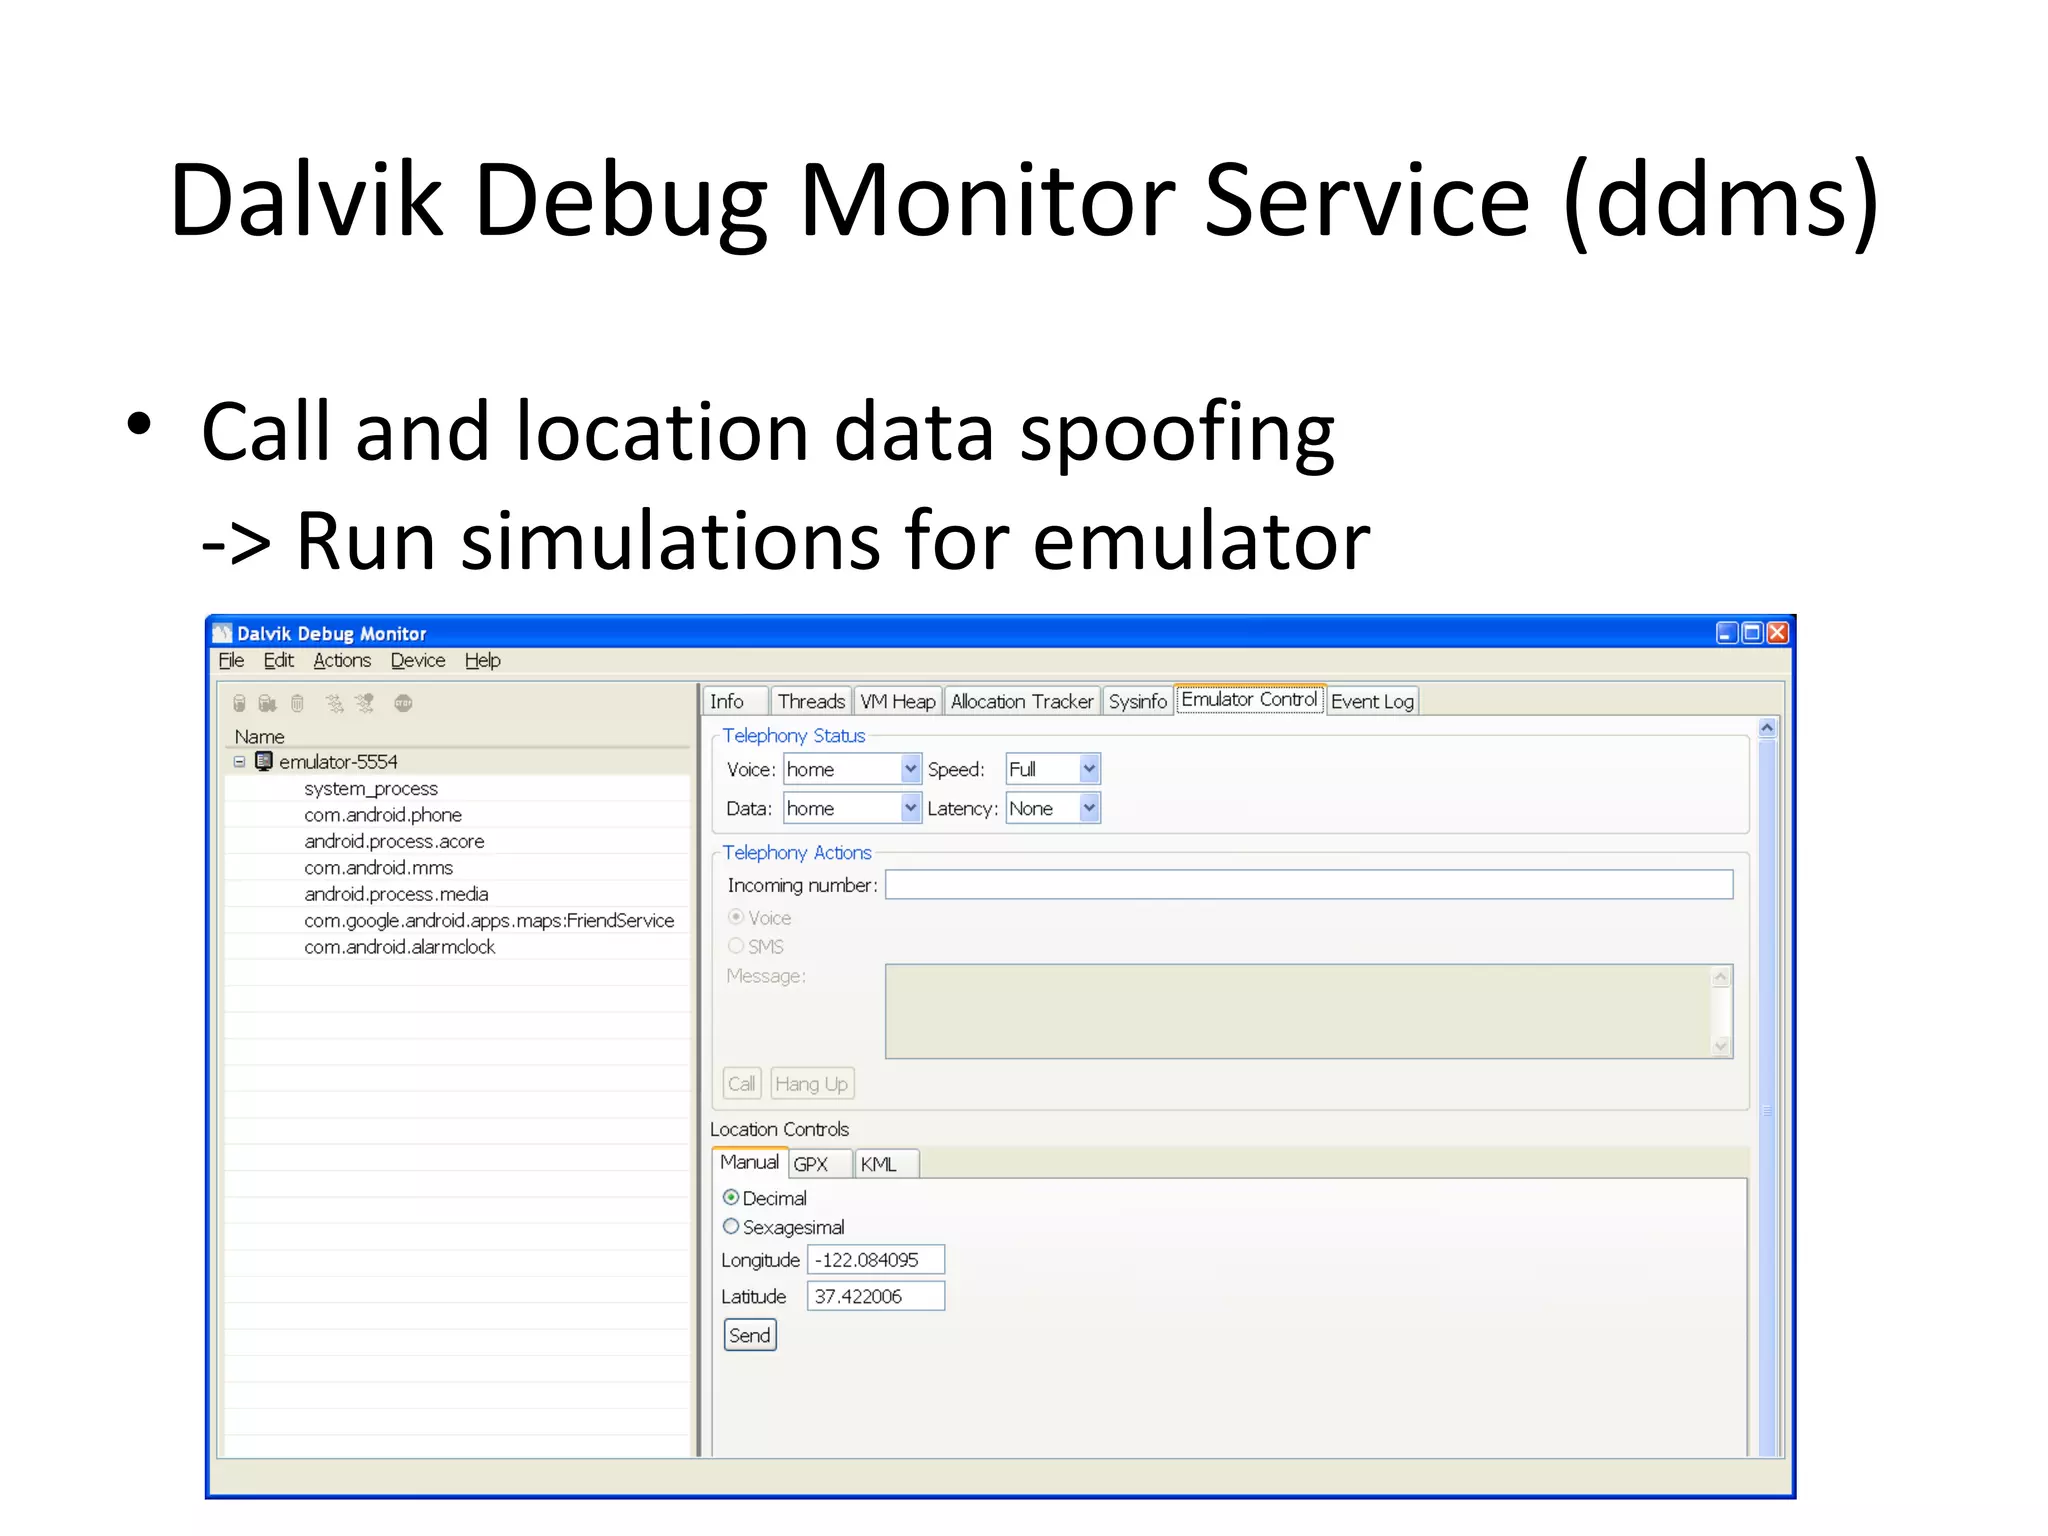
Task: Close the Dalvik Debug Monitor window
Action: coord(1777,632)
